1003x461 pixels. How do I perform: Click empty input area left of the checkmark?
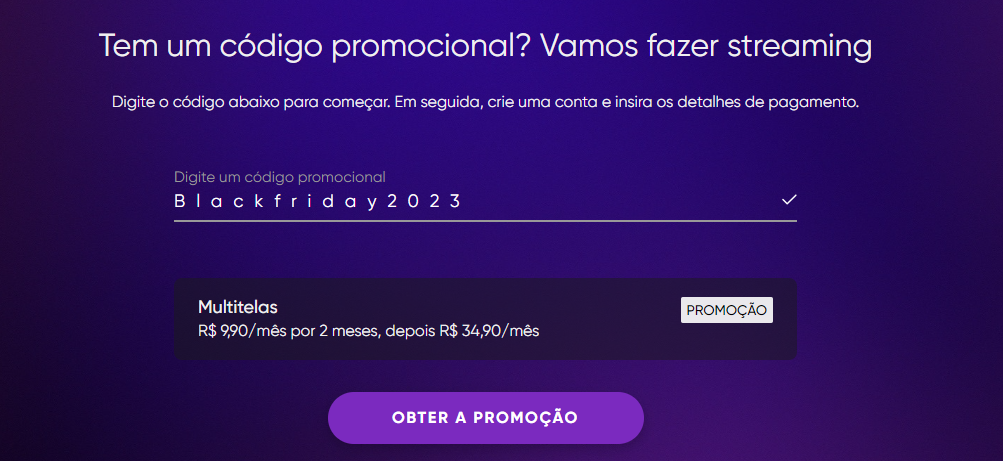[x=620, y=201]
